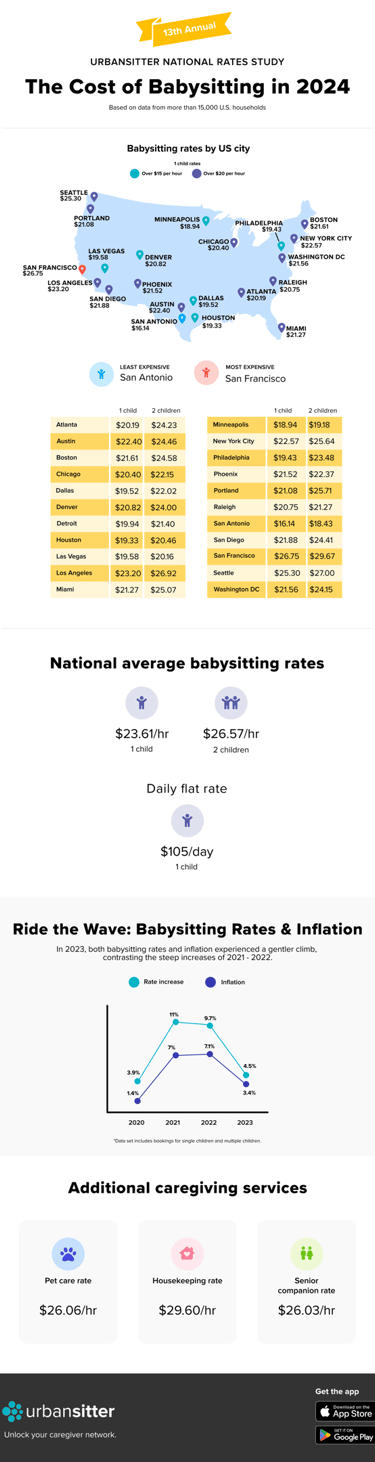Click the pet care paw icon

click(x=68, y=1252)
